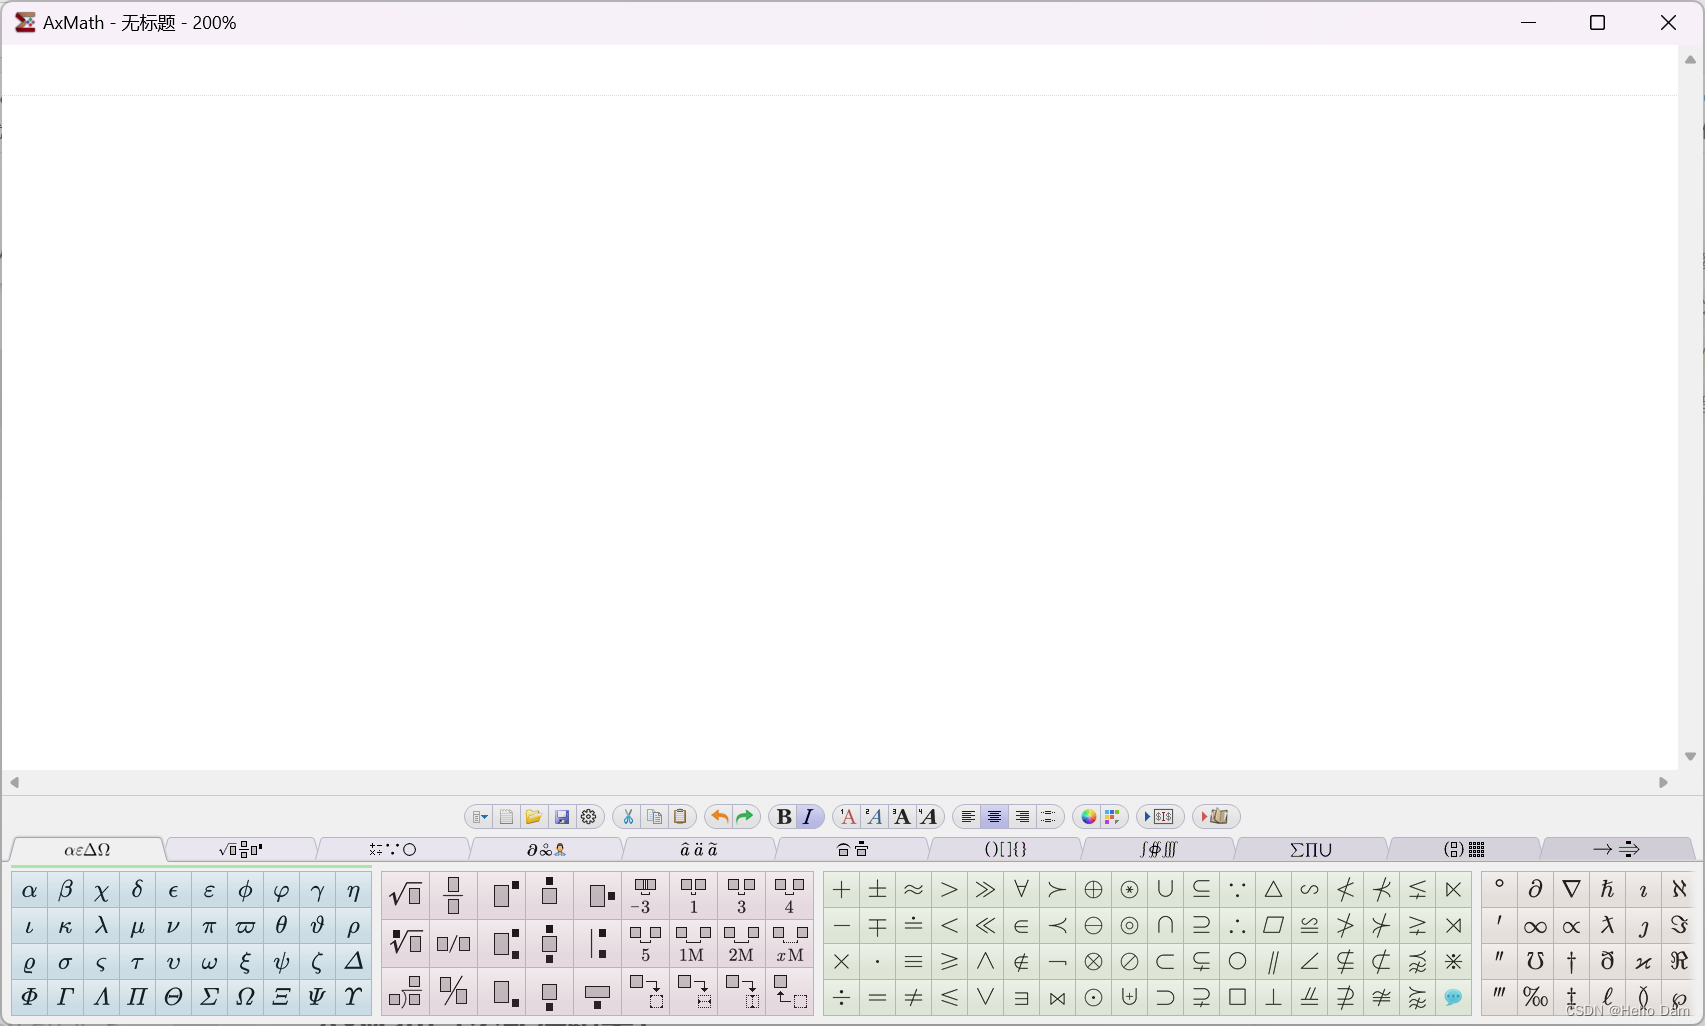Screen dimensions: 1705x1026
Task: Open settings via the gear icon
Action: point(589,817)
